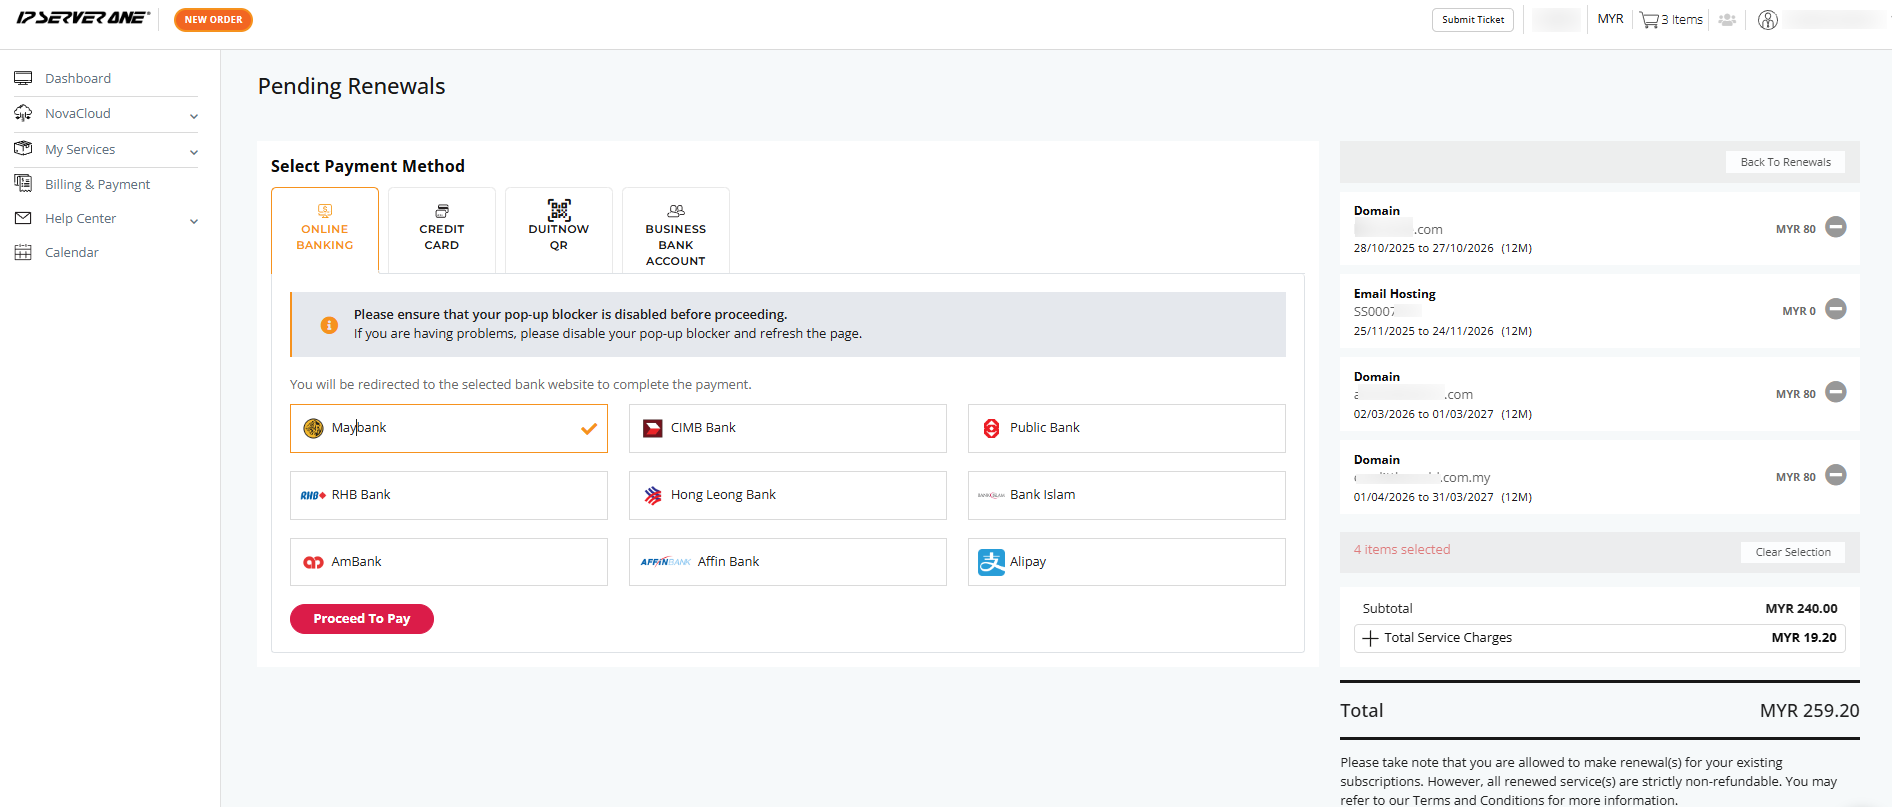Click the IP ServerOne logo
Image resolution: width=1892 pixels, height=807 pixels.
pyautogui.click(x=83, y=18)
